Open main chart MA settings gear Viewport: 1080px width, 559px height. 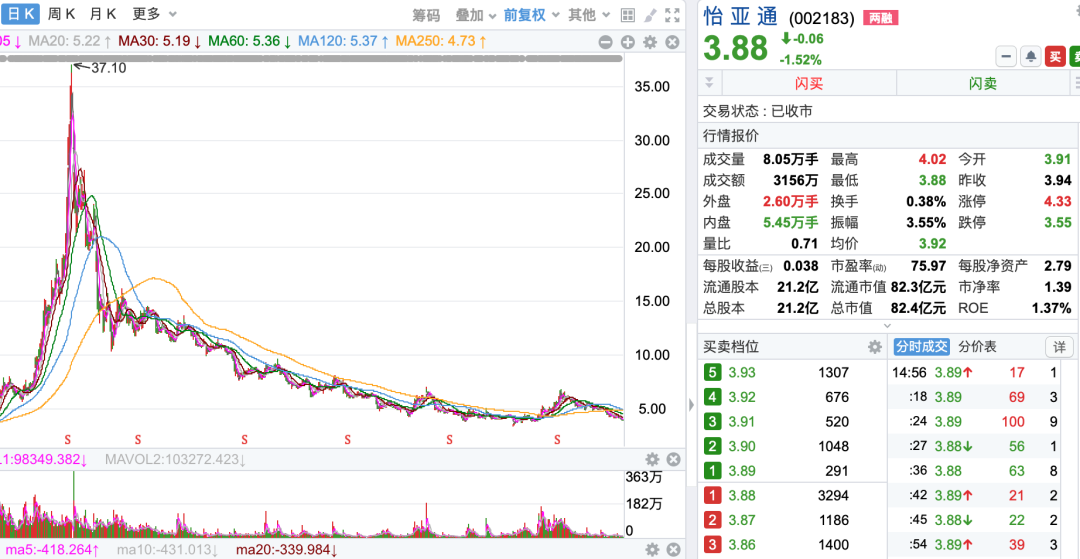click(650, 42)
